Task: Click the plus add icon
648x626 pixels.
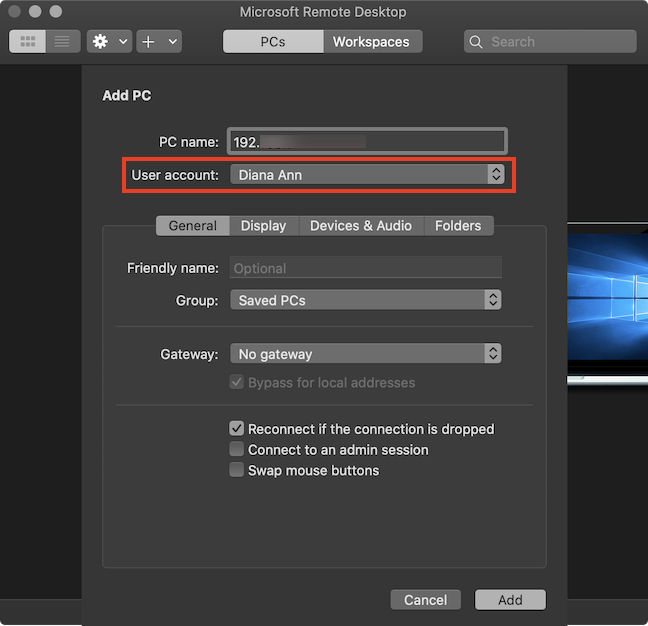Action: [x=148, y=41]
